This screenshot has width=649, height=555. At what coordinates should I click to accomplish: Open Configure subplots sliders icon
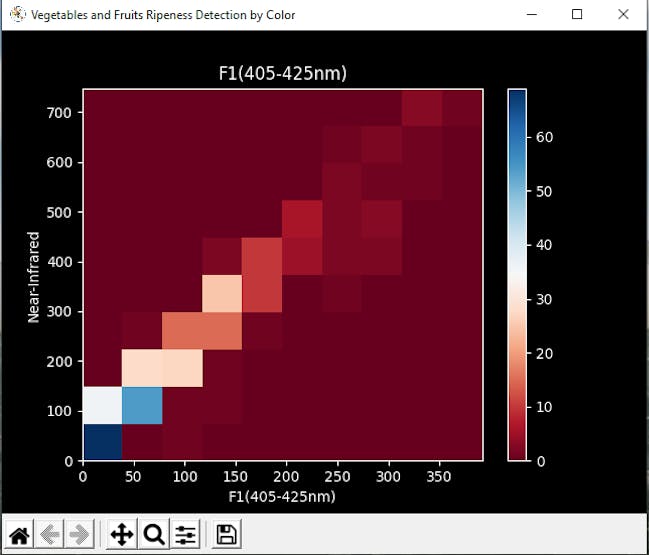(185, 534)
